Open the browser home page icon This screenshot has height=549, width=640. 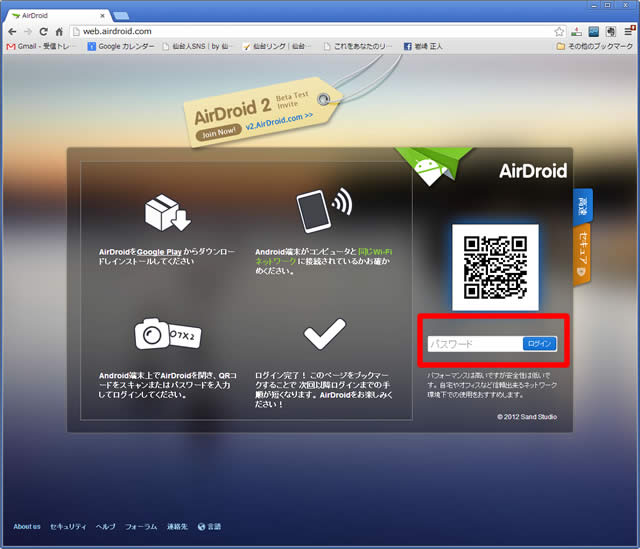[x=59, y=31]
